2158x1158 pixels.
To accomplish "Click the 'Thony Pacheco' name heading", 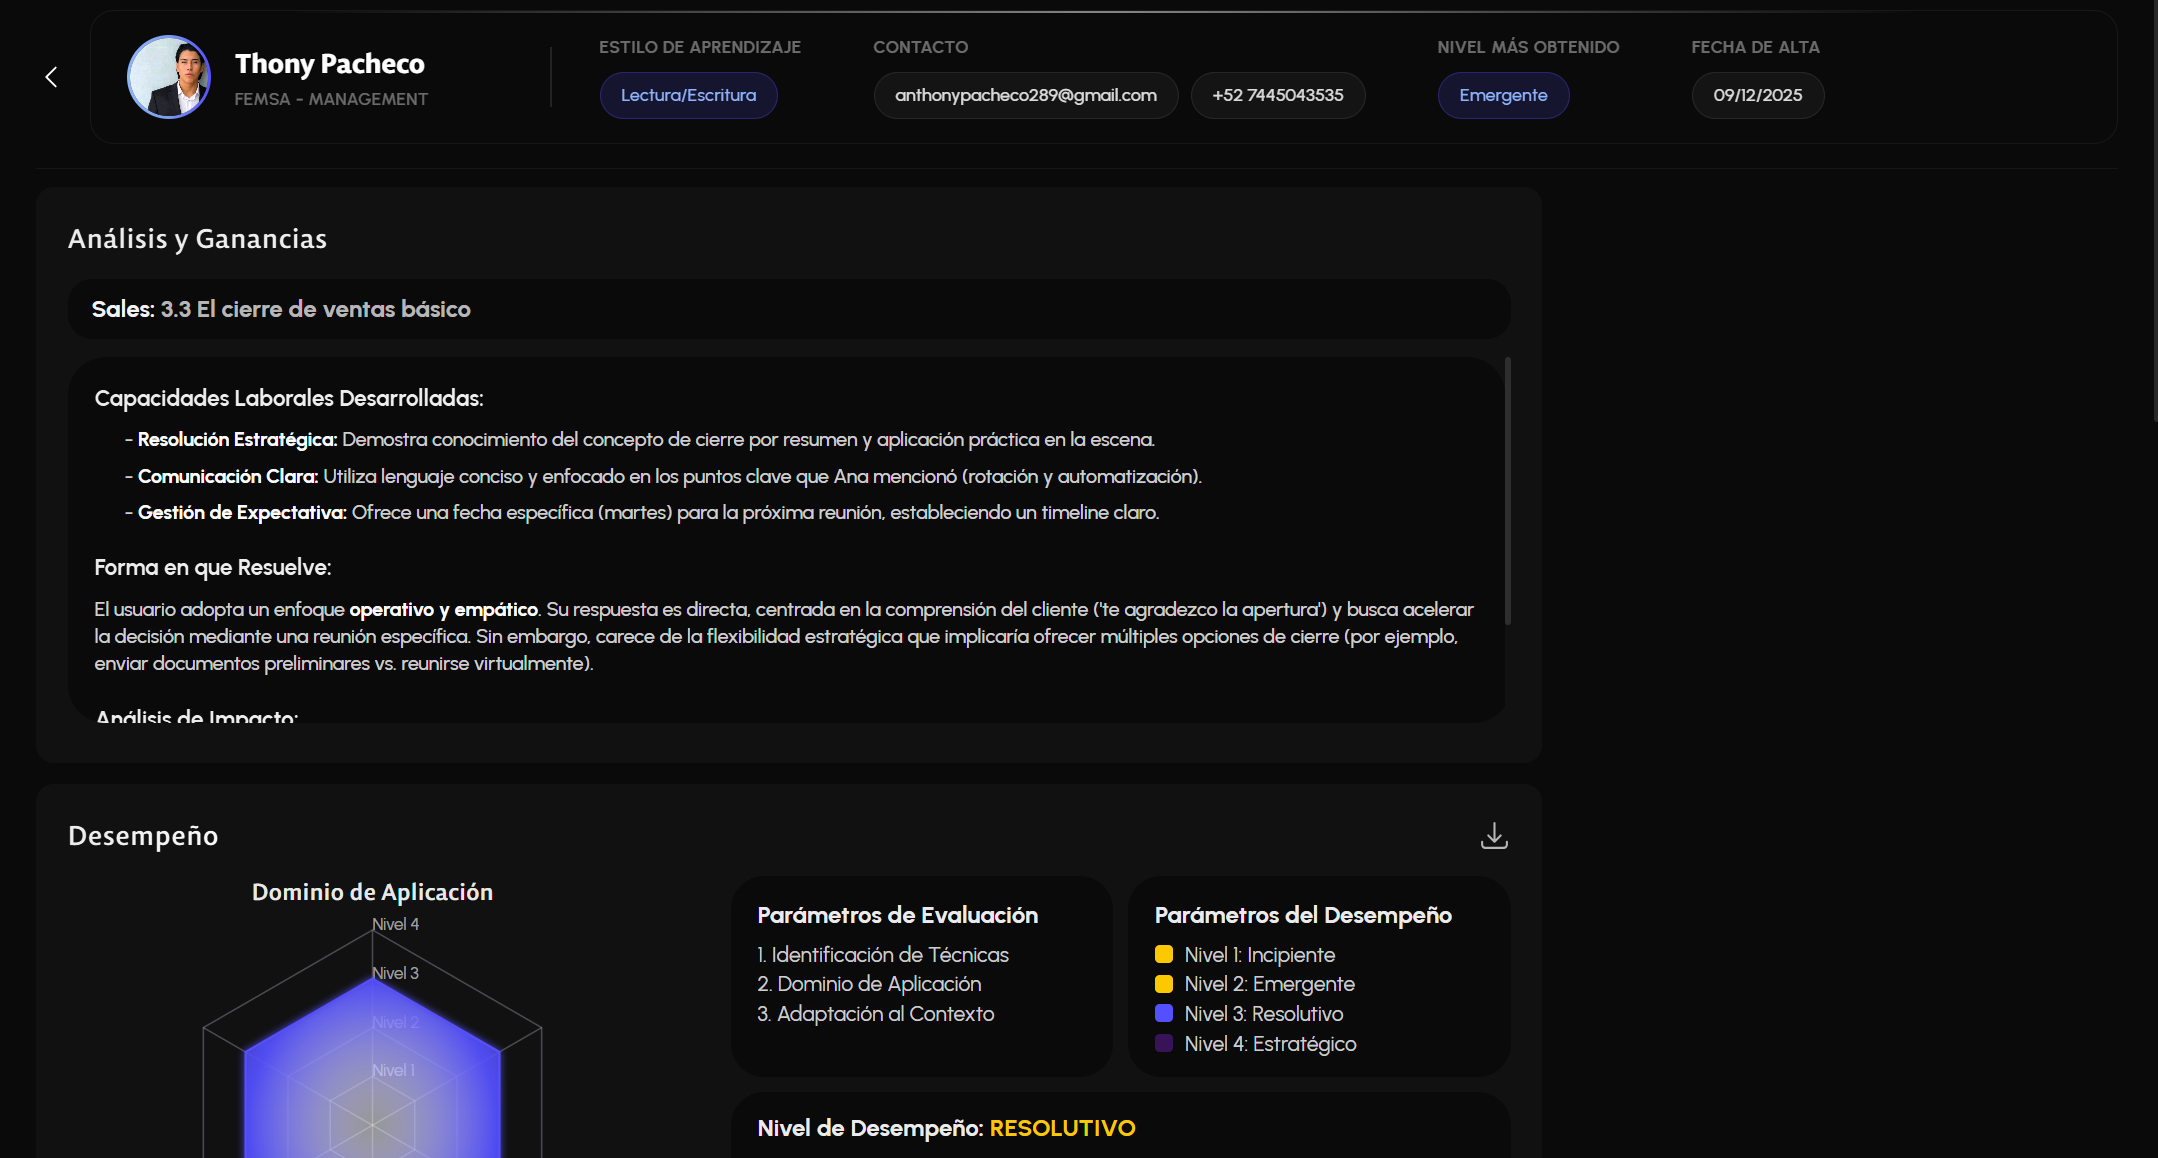I will (330, 64).
